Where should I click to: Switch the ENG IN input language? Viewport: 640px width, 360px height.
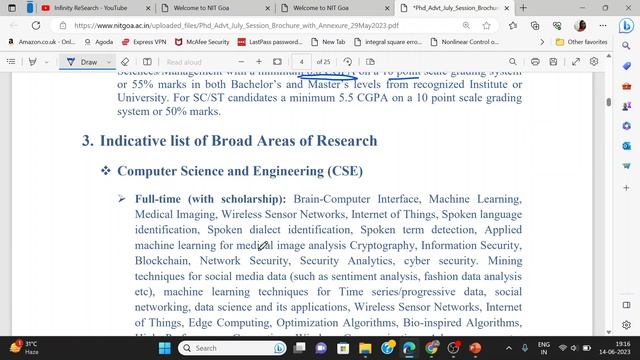tap(544, 348)
